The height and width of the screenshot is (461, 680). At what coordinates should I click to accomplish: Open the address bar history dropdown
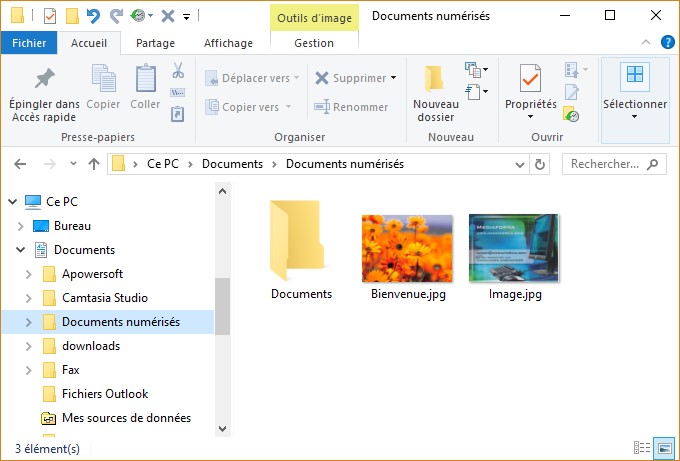click(x=520, y=164)
